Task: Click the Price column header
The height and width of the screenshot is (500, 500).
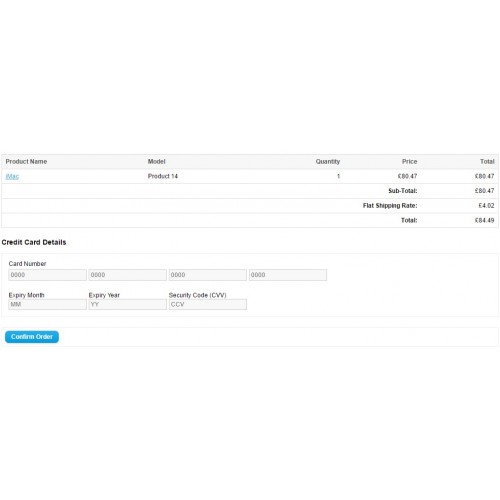Action: point(409,162)
